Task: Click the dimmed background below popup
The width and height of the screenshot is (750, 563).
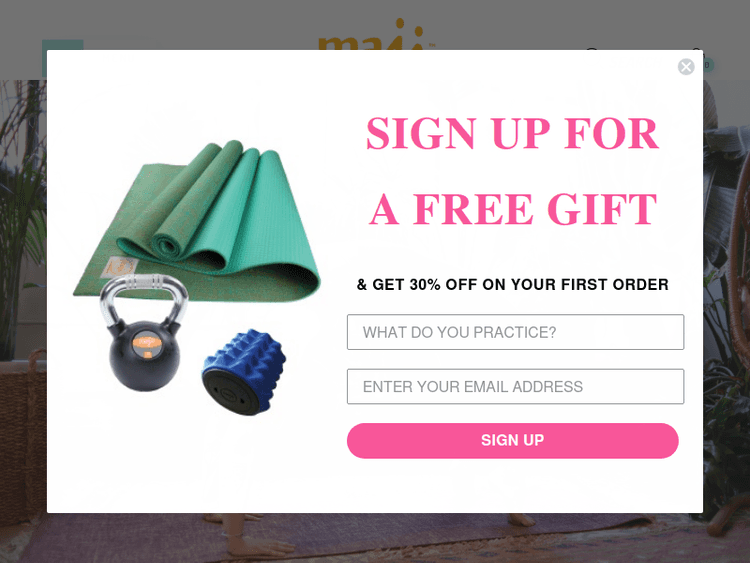Action: pyautogui.click(x=375, y=538)
